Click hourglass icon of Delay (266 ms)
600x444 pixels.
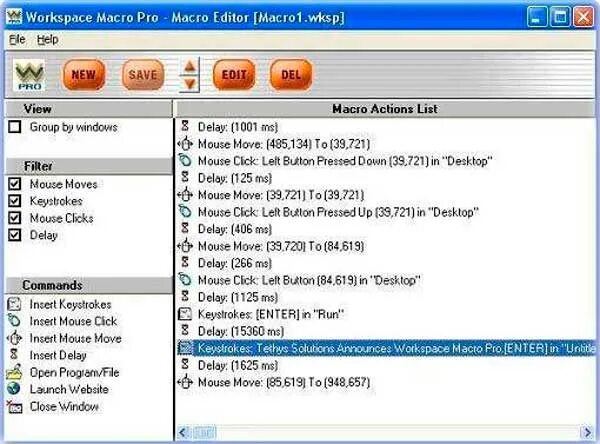[x=185, y=262]
